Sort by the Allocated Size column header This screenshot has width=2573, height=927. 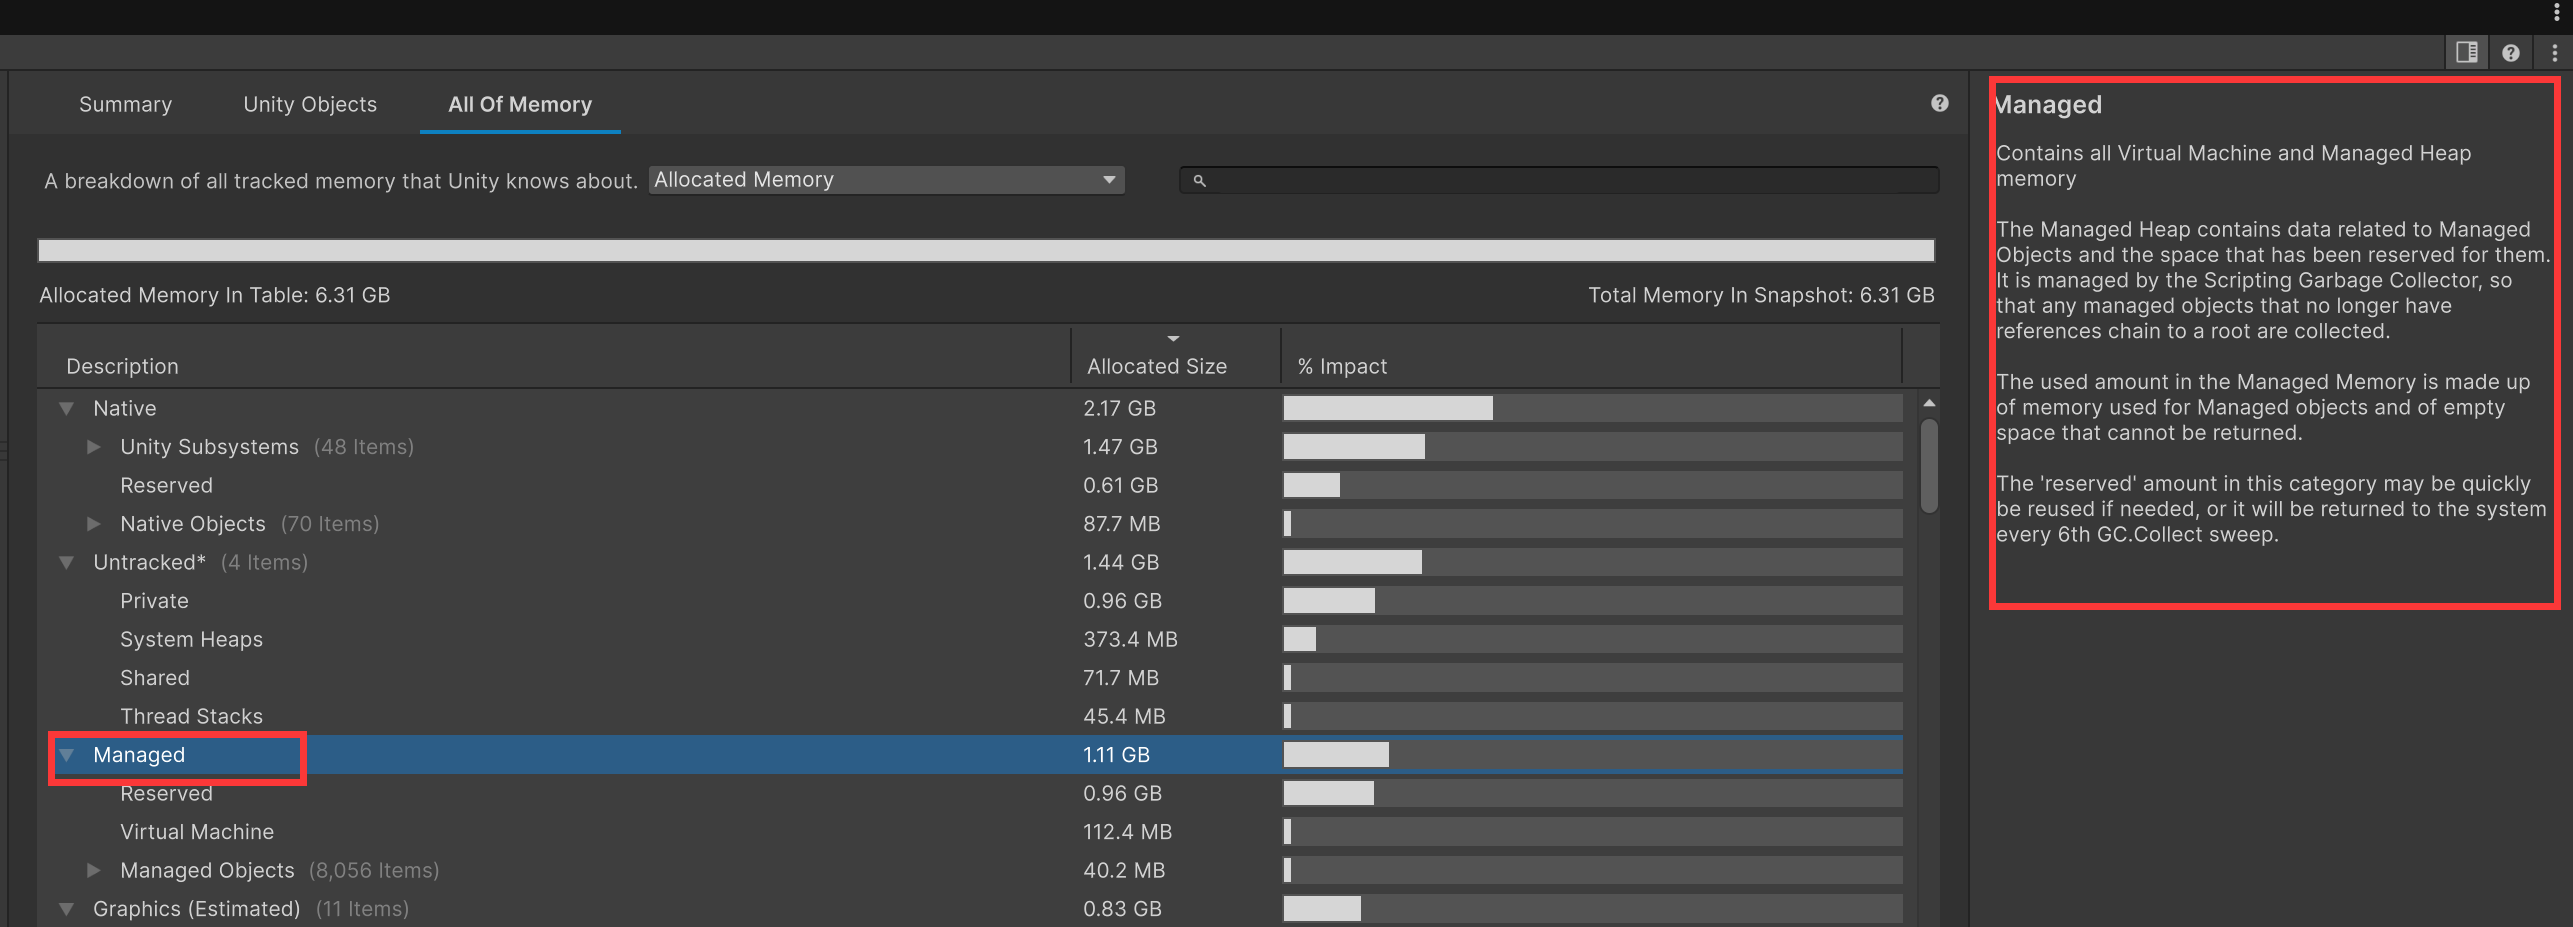point(1156,366)
